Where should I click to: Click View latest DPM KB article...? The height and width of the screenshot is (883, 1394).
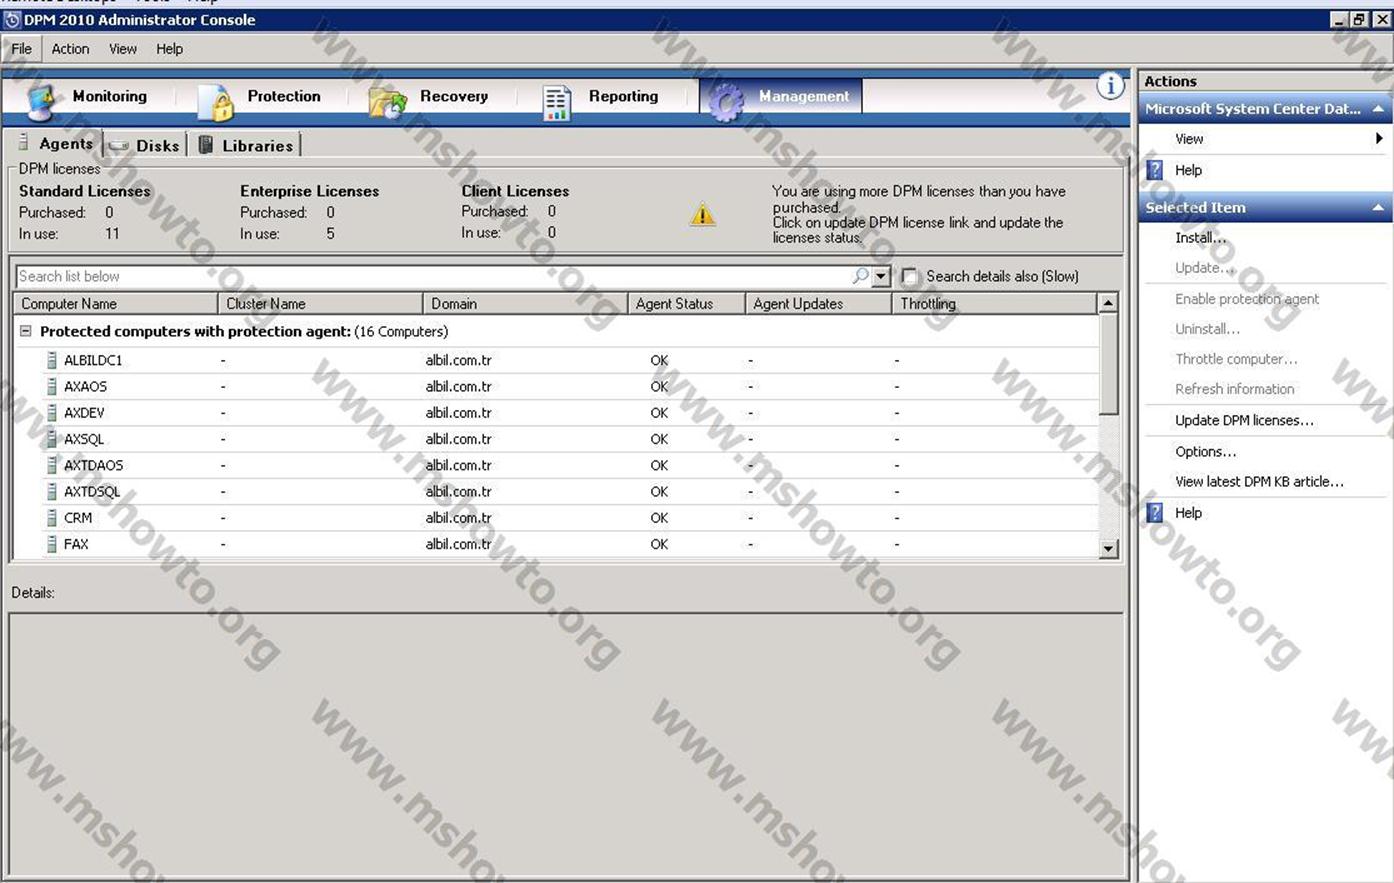[x=1259, y=482]
